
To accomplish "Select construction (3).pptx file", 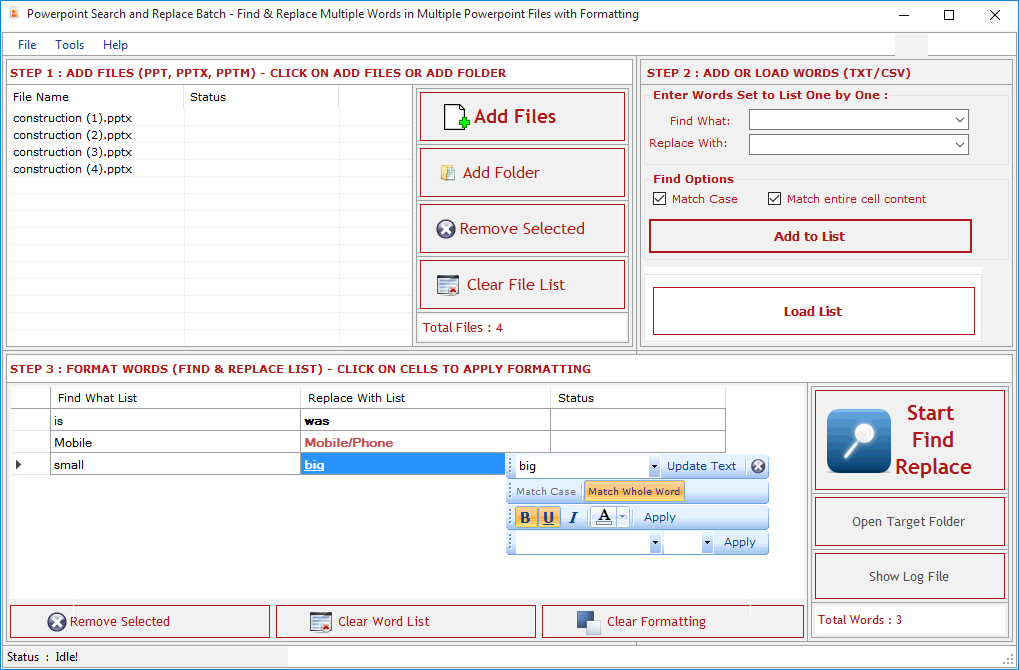I will coord(73,152).
